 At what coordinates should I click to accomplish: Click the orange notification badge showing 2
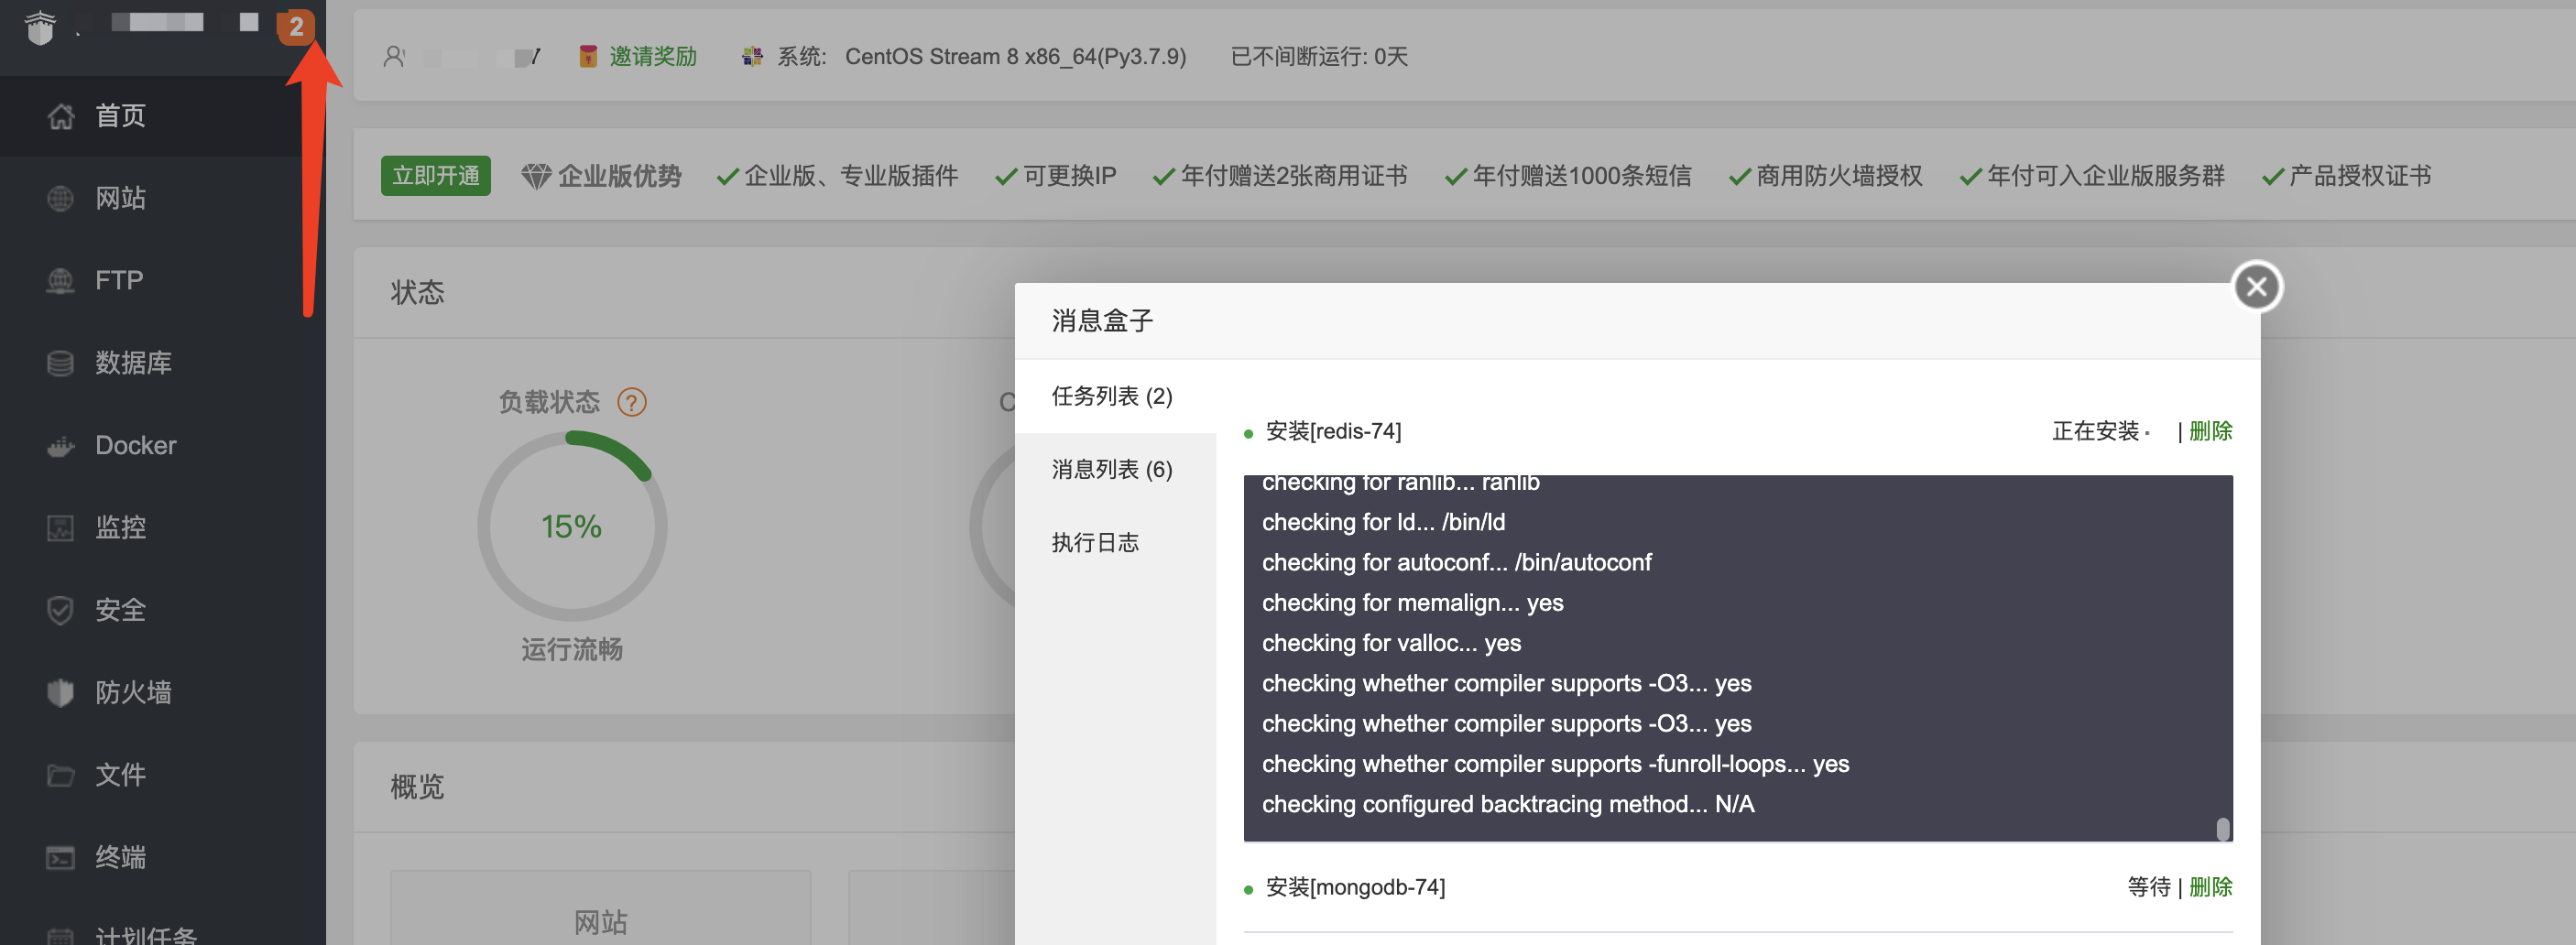[296, 27]
